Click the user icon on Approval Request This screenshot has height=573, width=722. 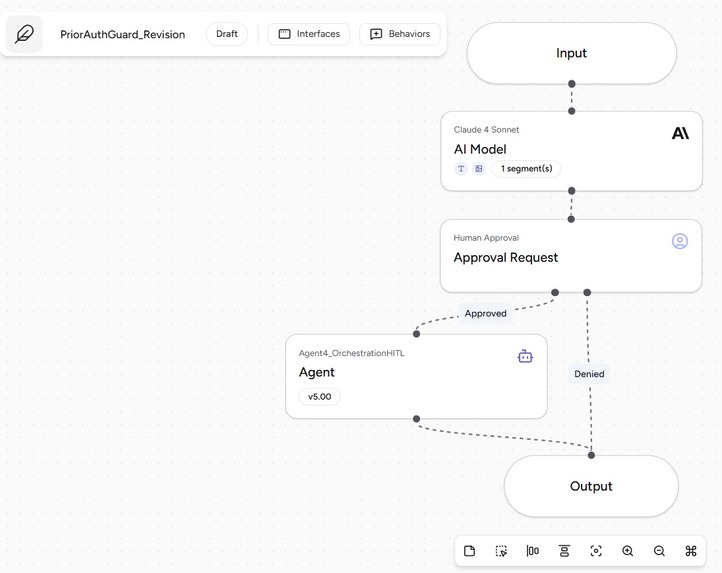pyautogui.click(x=680, y=241)
